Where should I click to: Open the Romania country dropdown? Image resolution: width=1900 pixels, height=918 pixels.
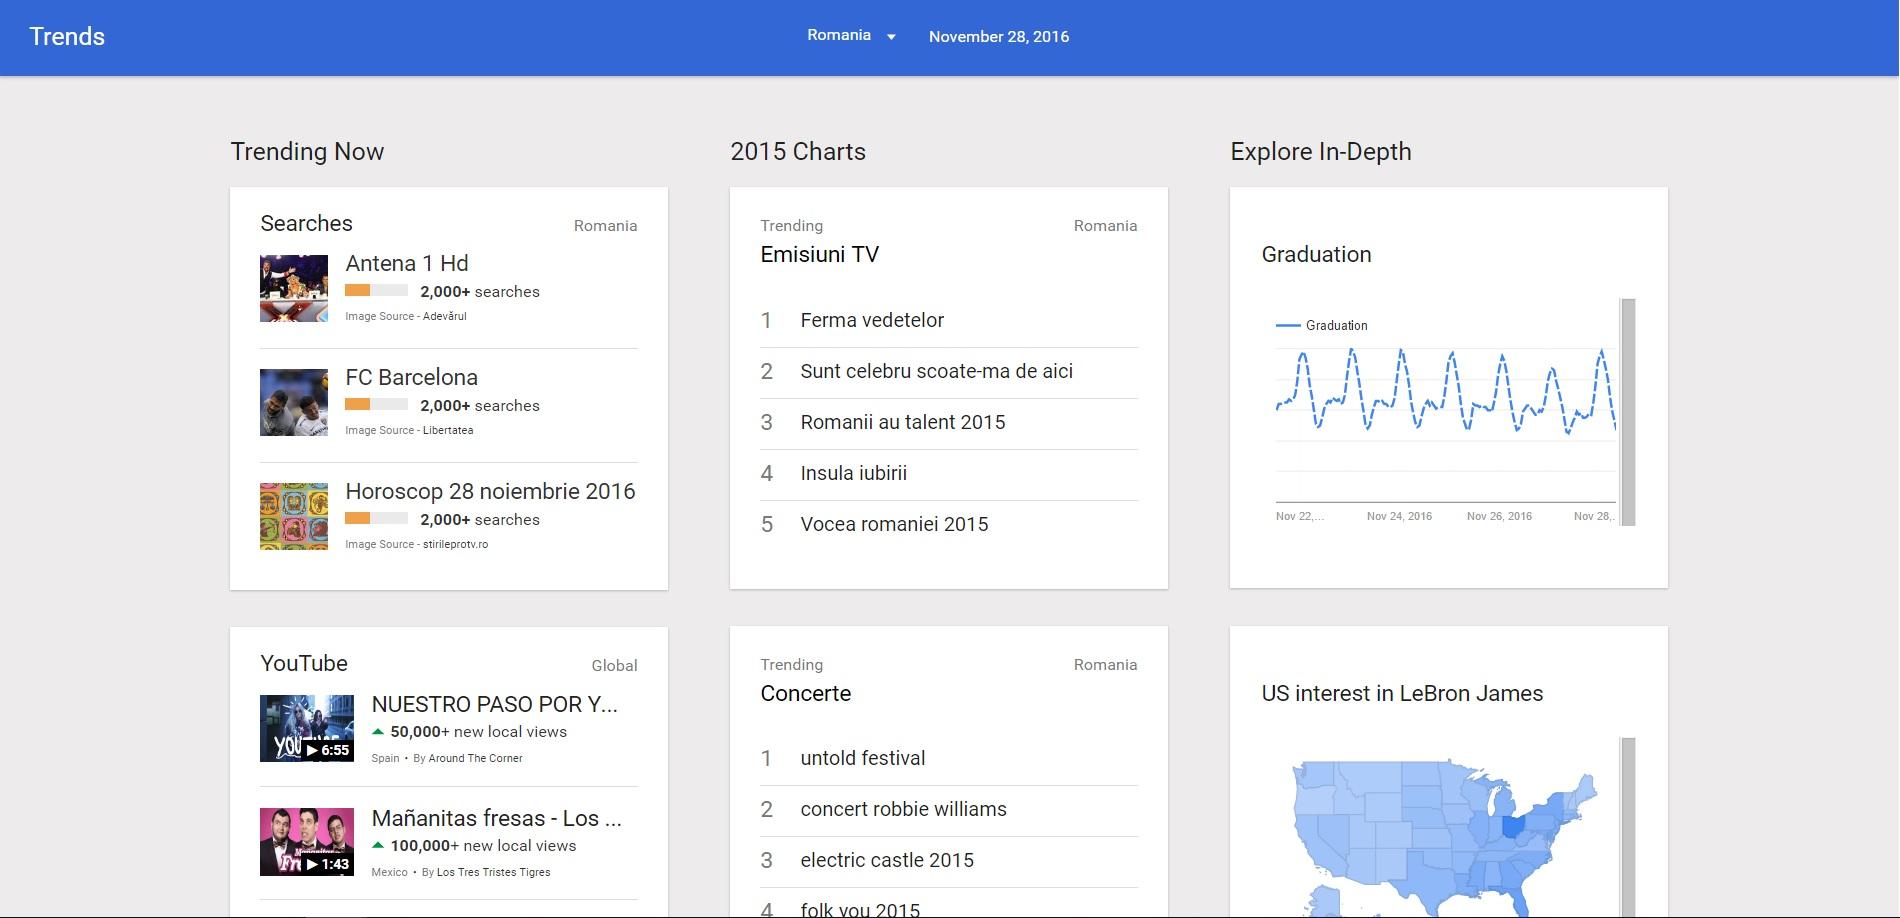pos(851,36)
